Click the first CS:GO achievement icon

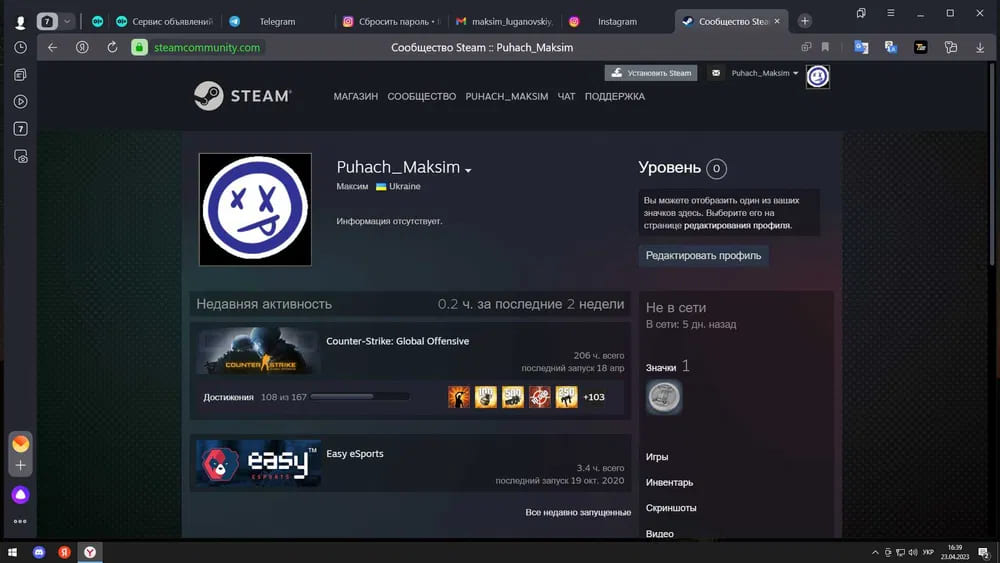tap(459, 397)
